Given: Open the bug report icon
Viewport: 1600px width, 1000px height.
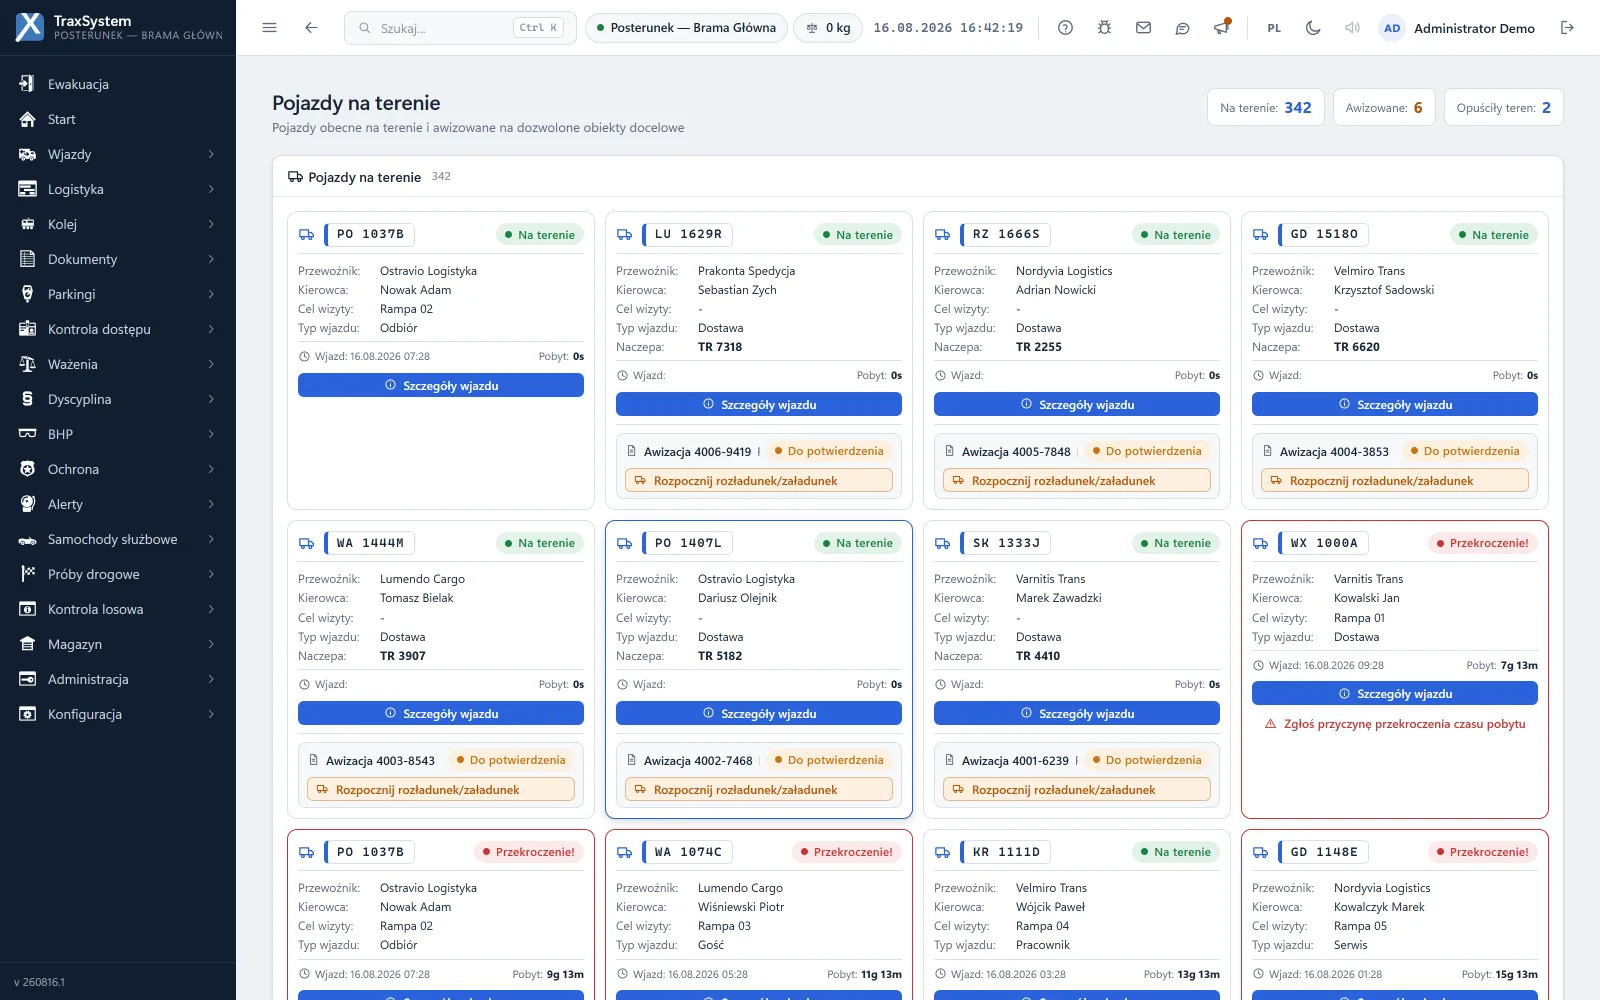Looking at the screenshot, I should (1104, 28).
